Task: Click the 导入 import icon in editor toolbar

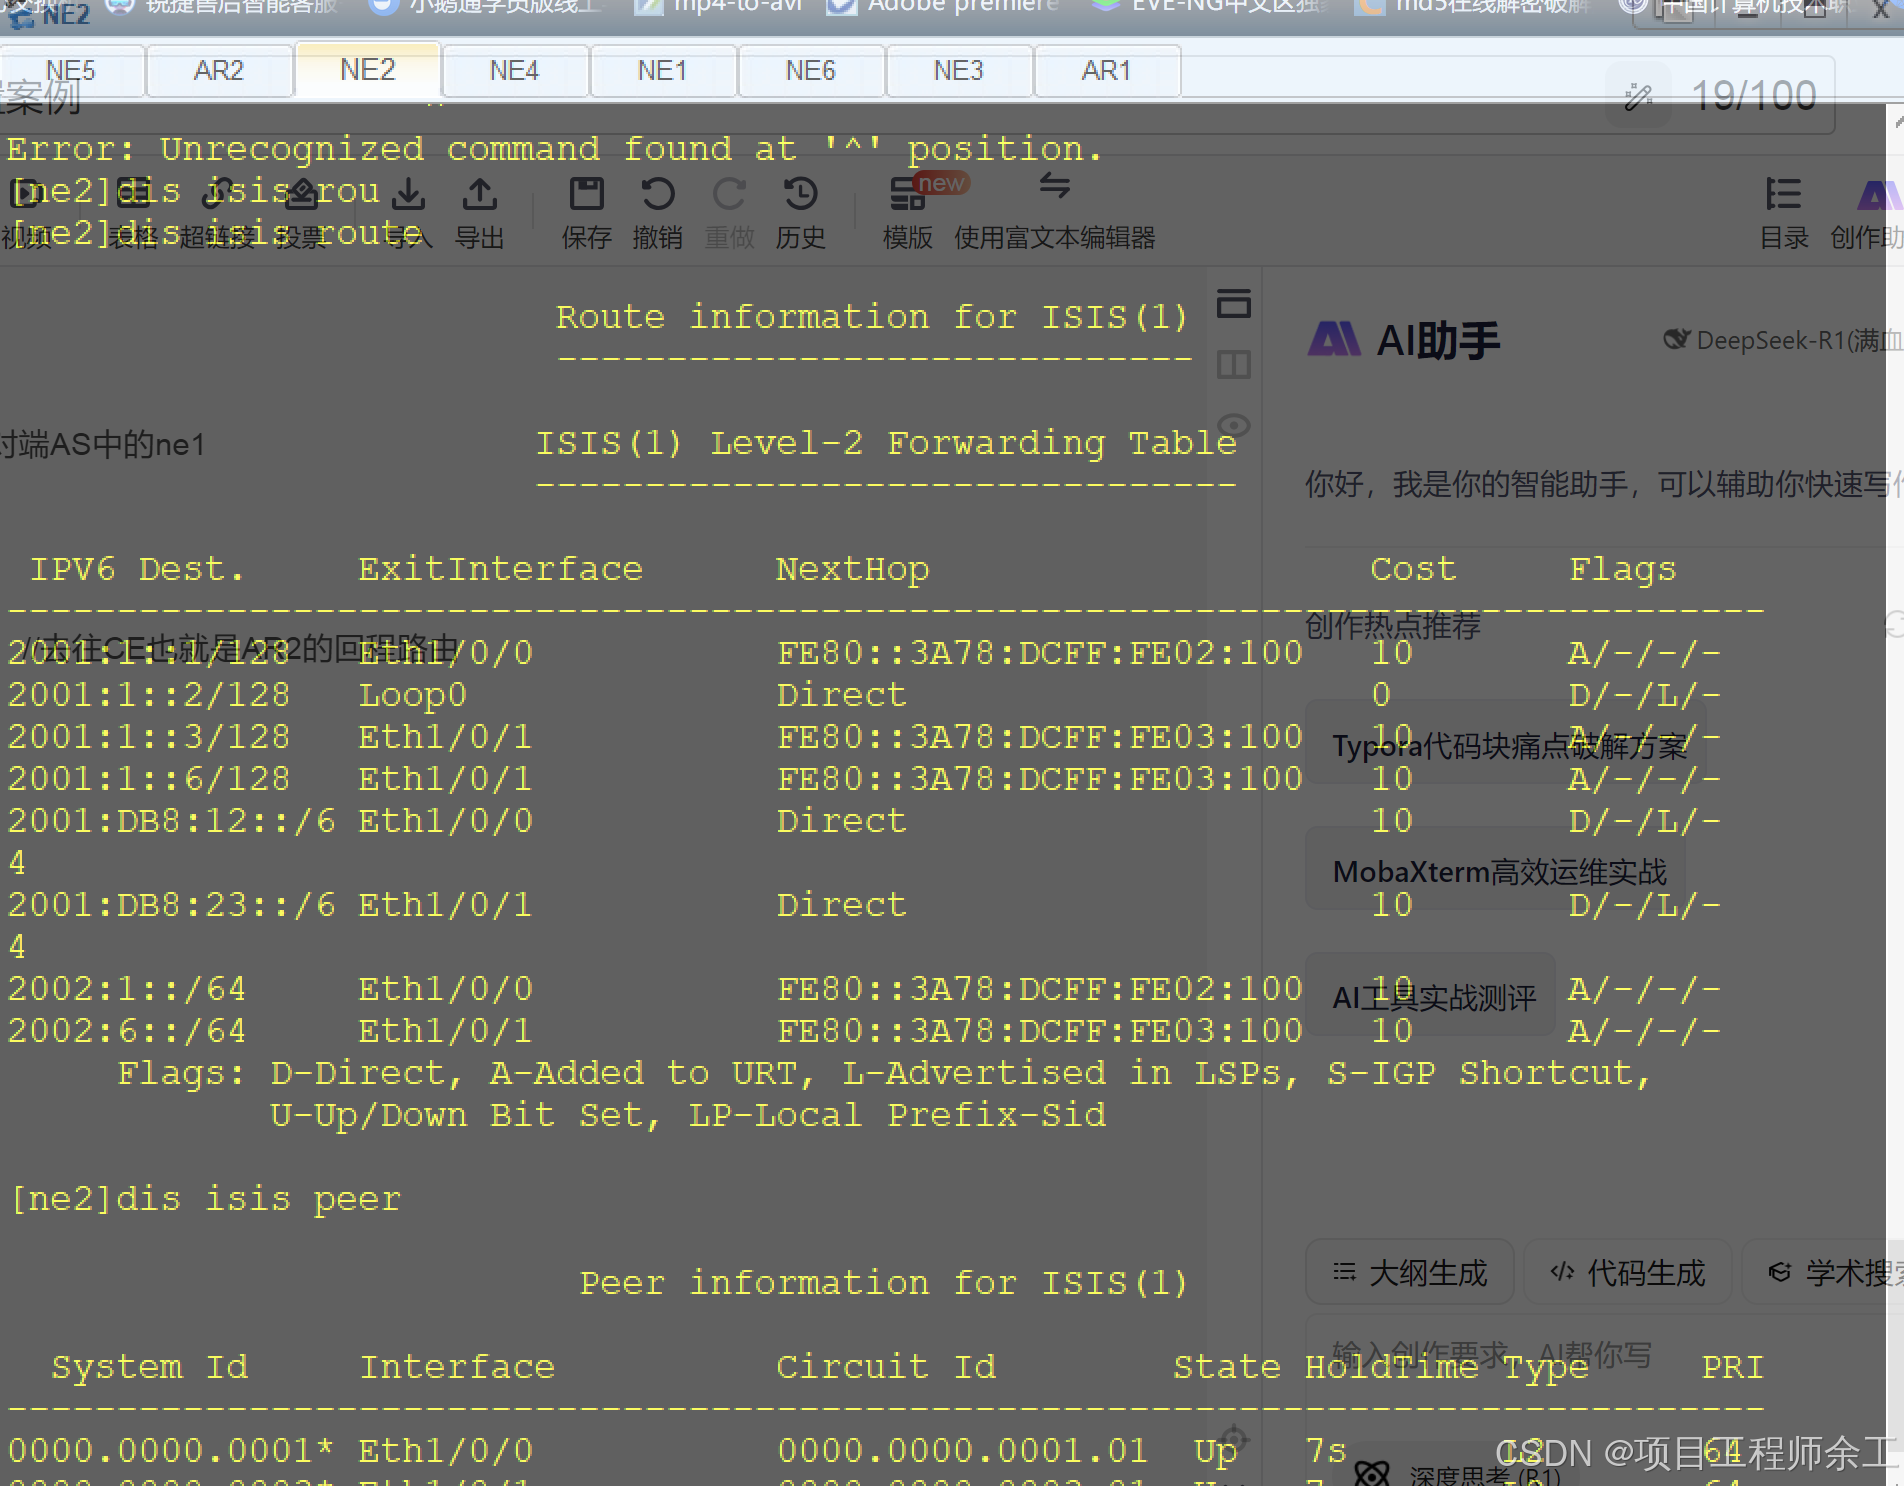Action: pyautogui.click(x=408, y=213)
